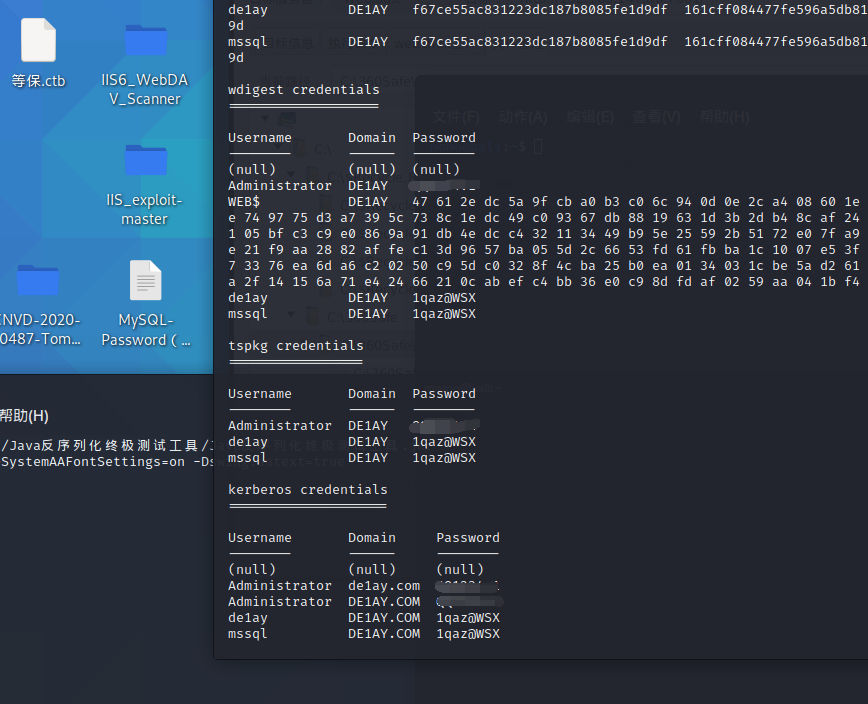Screen dimensions: 868x704
Task: Open faint 查看(V) menu behind terminal
Action: tap(657, 117)
